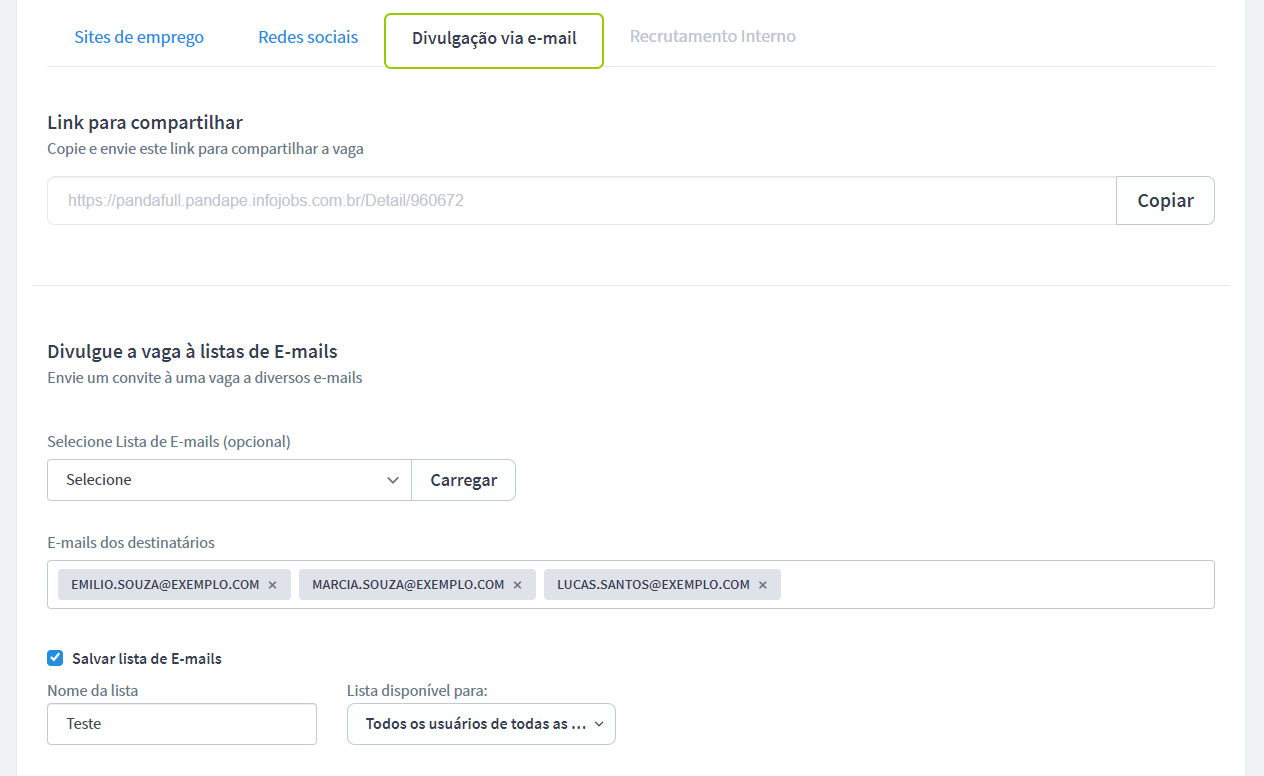This screenshot has width=1264, height=776.
Task: Switch to the Sites de emprego tab
Action: point(139,38)
